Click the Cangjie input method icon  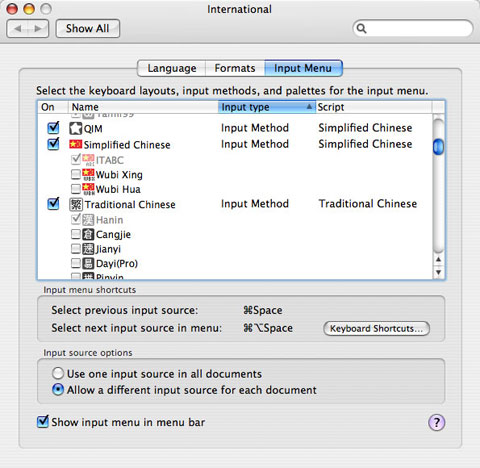coord(88,234)
